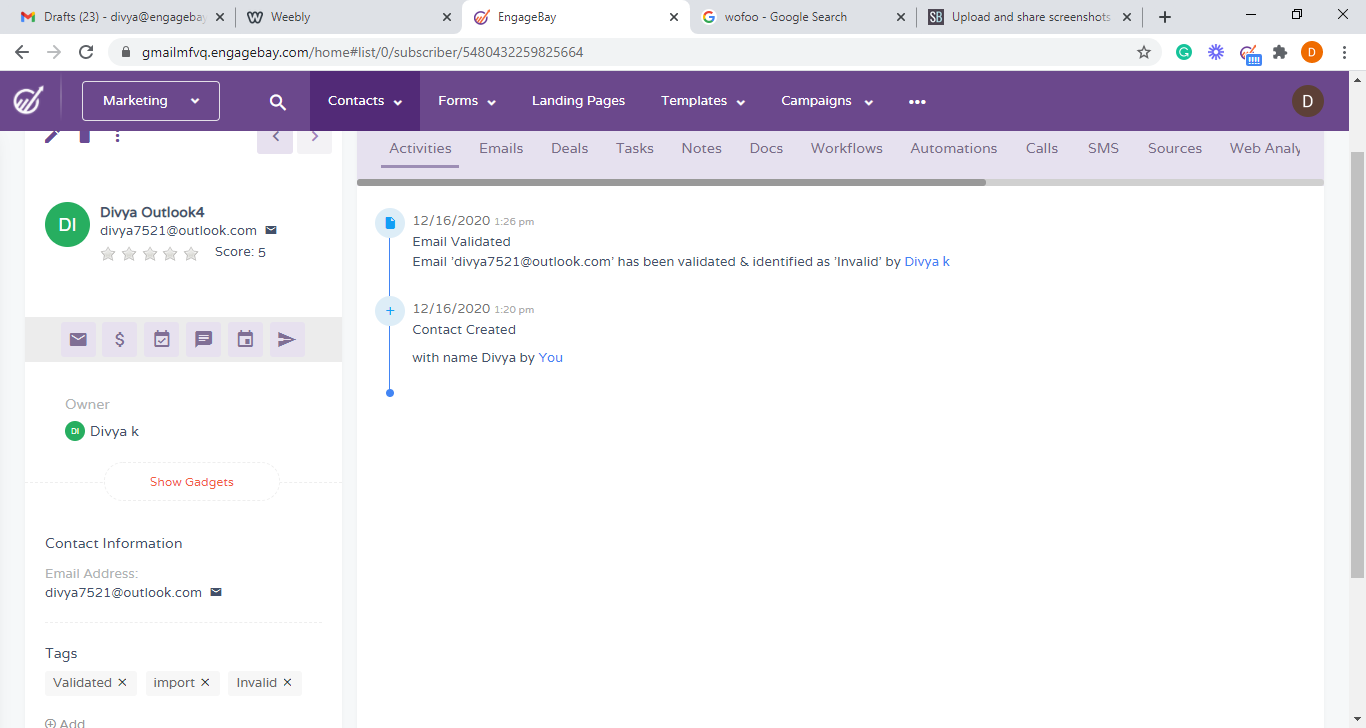
Task: Click the envelope icon beside contact name email
Action: [271, 230]
